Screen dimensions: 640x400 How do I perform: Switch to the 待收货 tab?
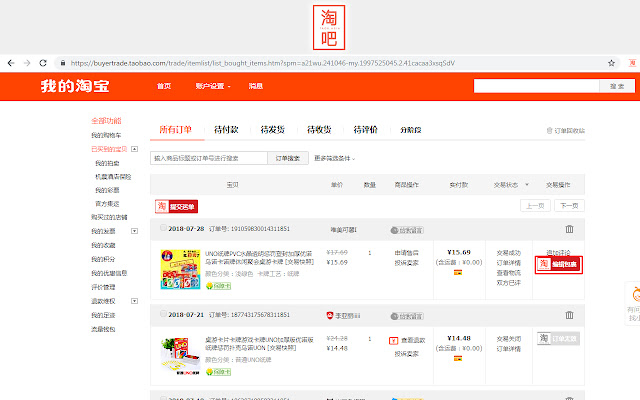click(x=319, y=130)
